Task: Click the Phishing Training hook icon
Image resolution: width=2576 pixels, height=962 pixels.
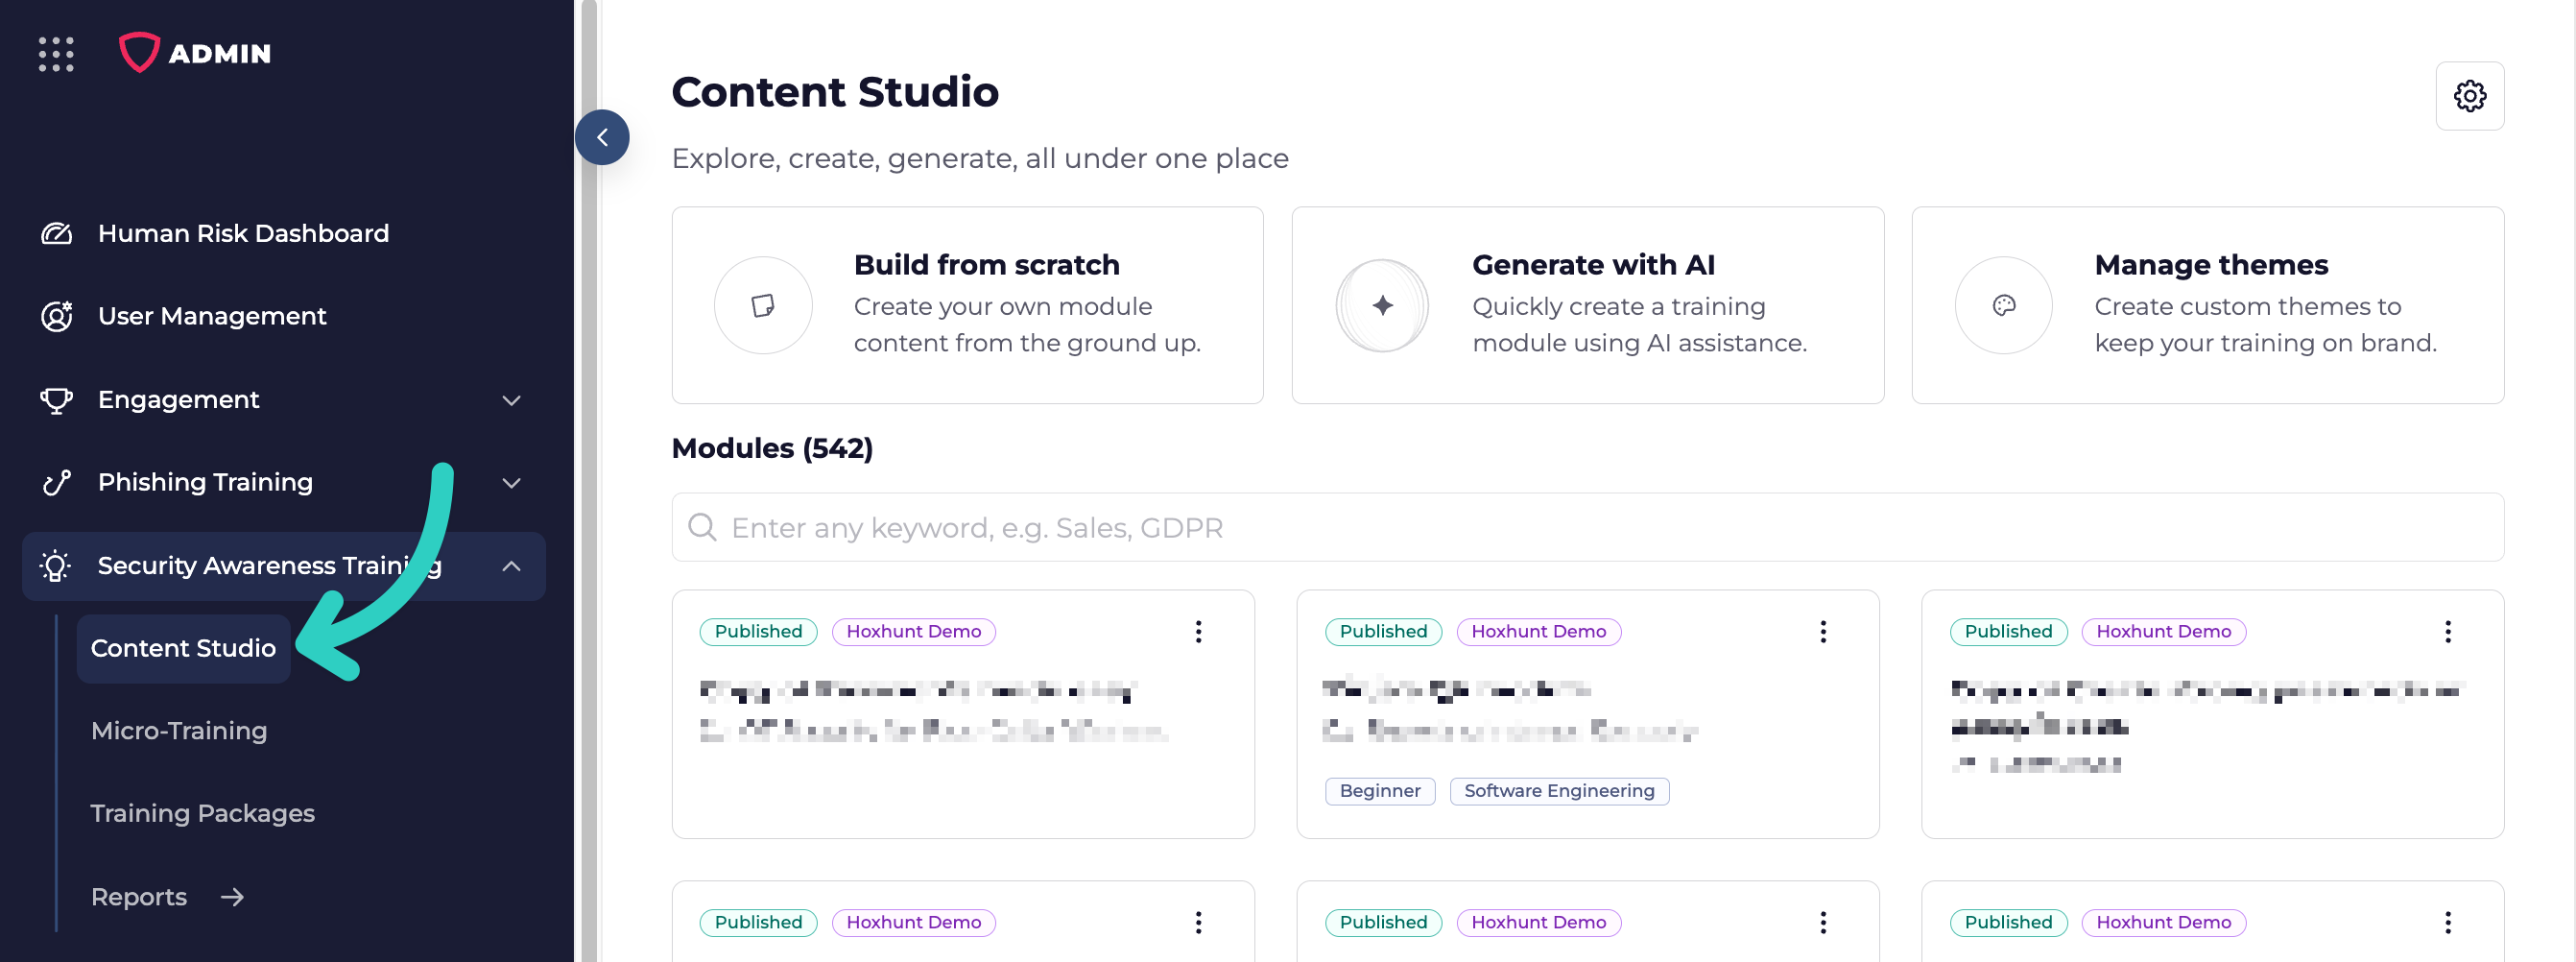Action: (56, 483)
